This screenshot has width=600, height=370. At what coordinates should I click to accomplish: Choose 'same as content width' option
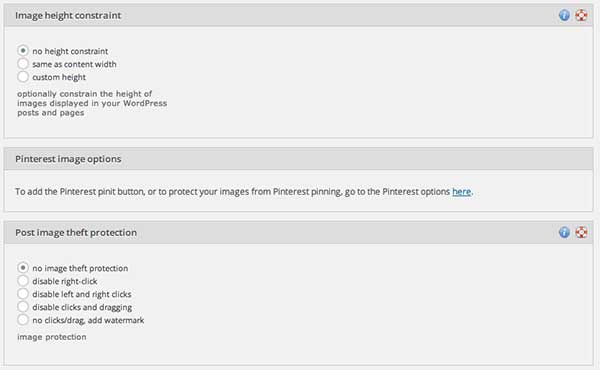coord(23,64)
